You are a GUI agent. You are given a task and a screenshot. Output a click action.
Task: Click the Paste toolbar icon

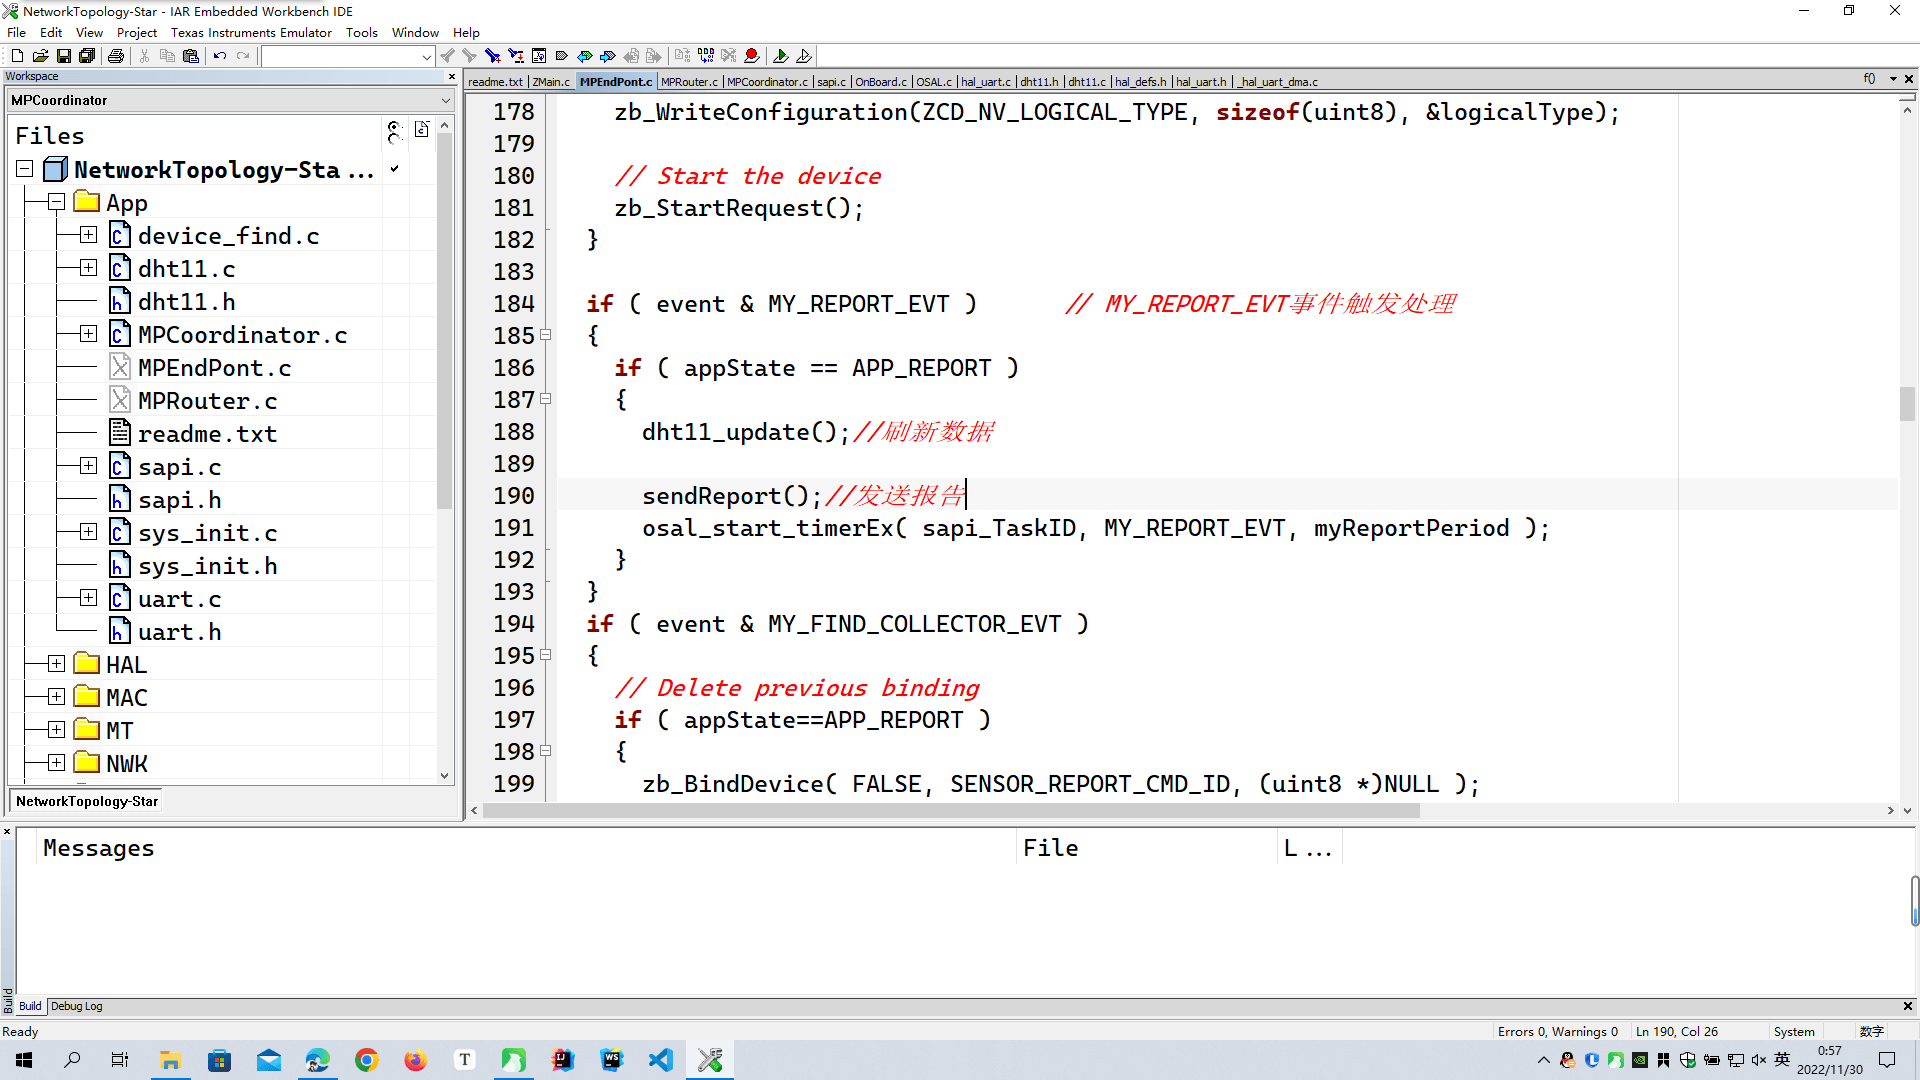[190, 56]
